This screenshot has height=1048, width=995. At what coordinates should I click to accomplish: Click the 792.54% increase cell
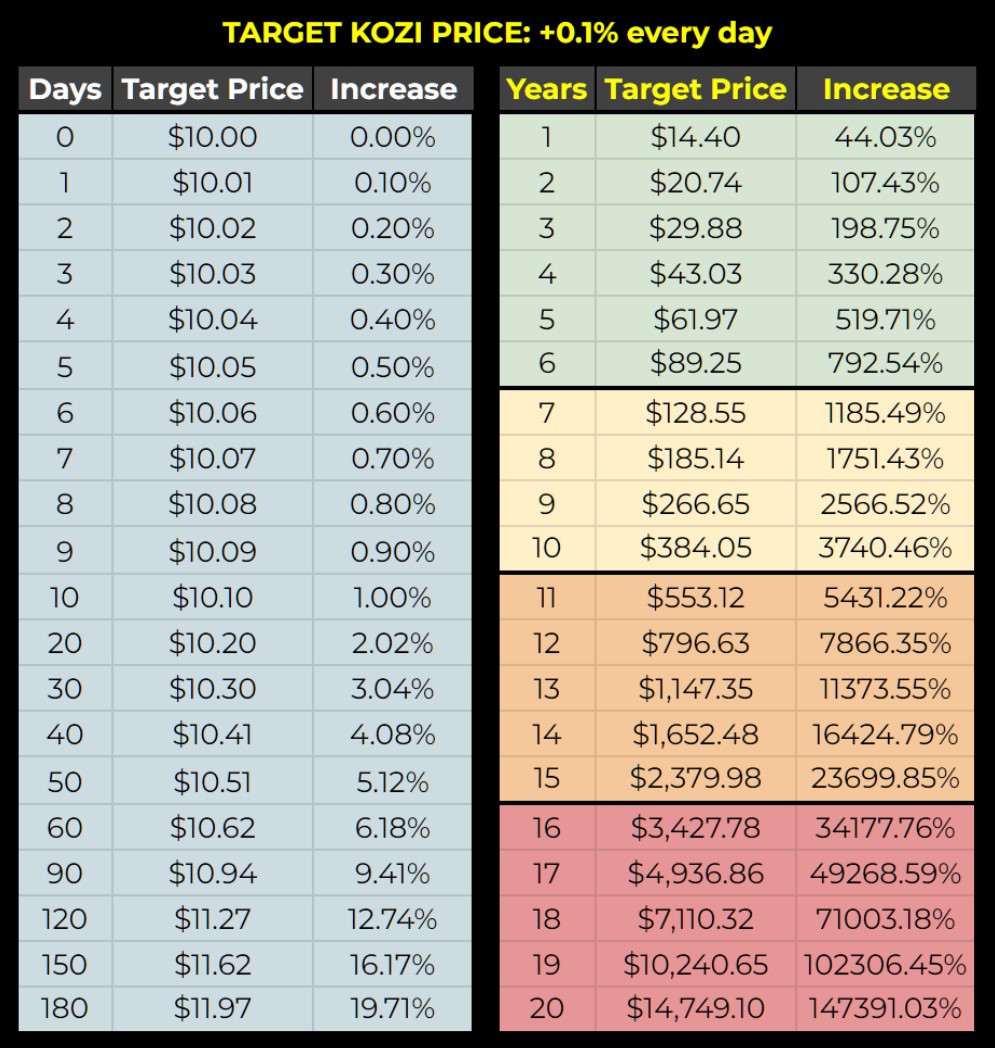coord(885,362)
